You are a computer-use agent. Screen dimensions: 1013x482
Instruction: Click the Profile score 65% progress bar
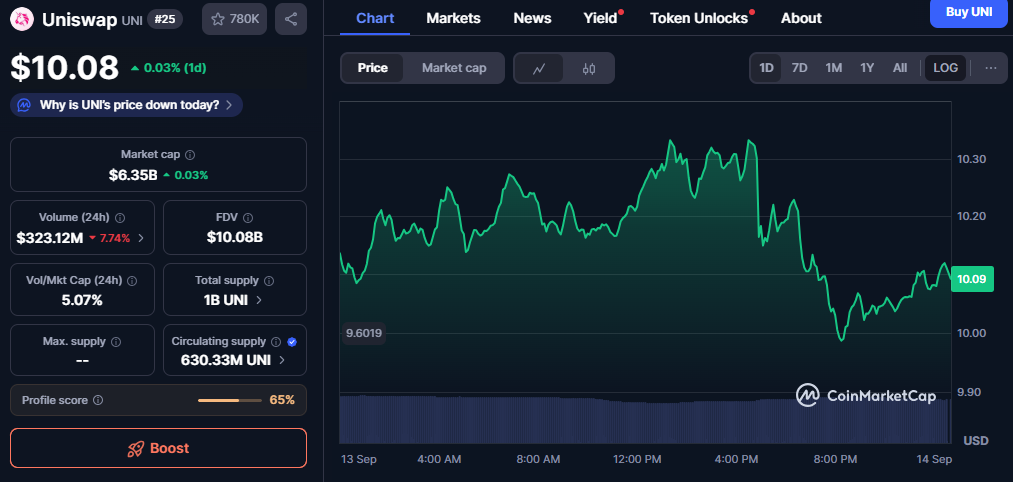pyautogui.click(x=230, y=400)
